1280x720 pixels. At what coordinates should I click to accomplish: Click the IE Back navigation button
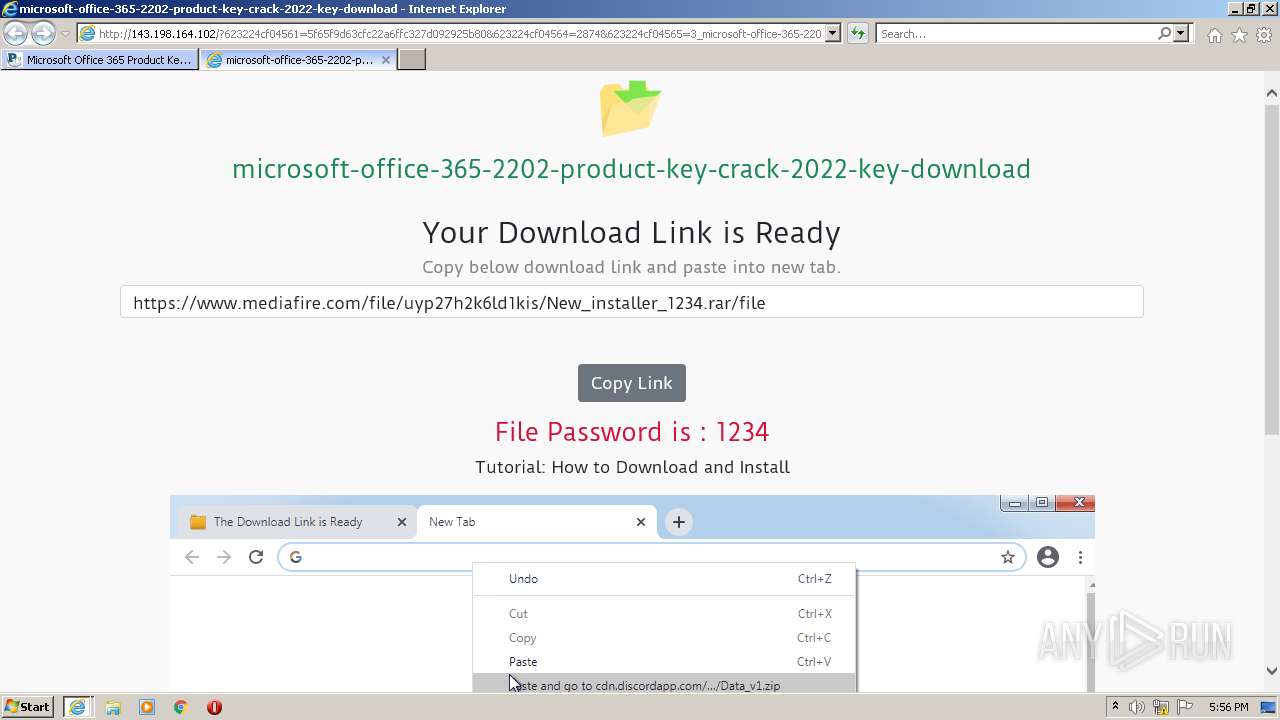(x=16, y=33)
